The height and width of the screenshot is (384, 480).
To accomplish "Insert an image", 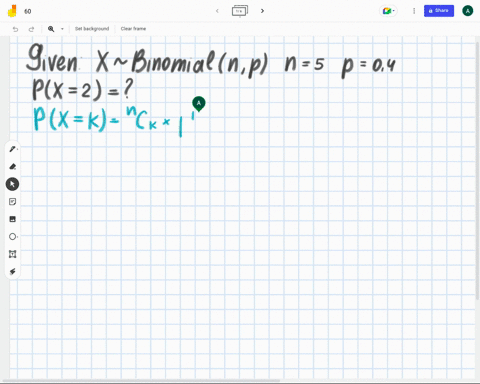I will pos(12,219).
